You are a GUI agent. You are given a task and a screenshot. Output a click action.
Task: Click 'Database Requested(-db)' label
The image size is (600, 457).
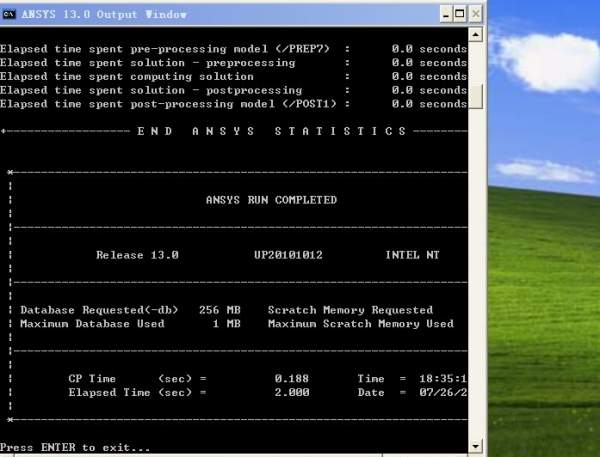(x=99, y=310)
